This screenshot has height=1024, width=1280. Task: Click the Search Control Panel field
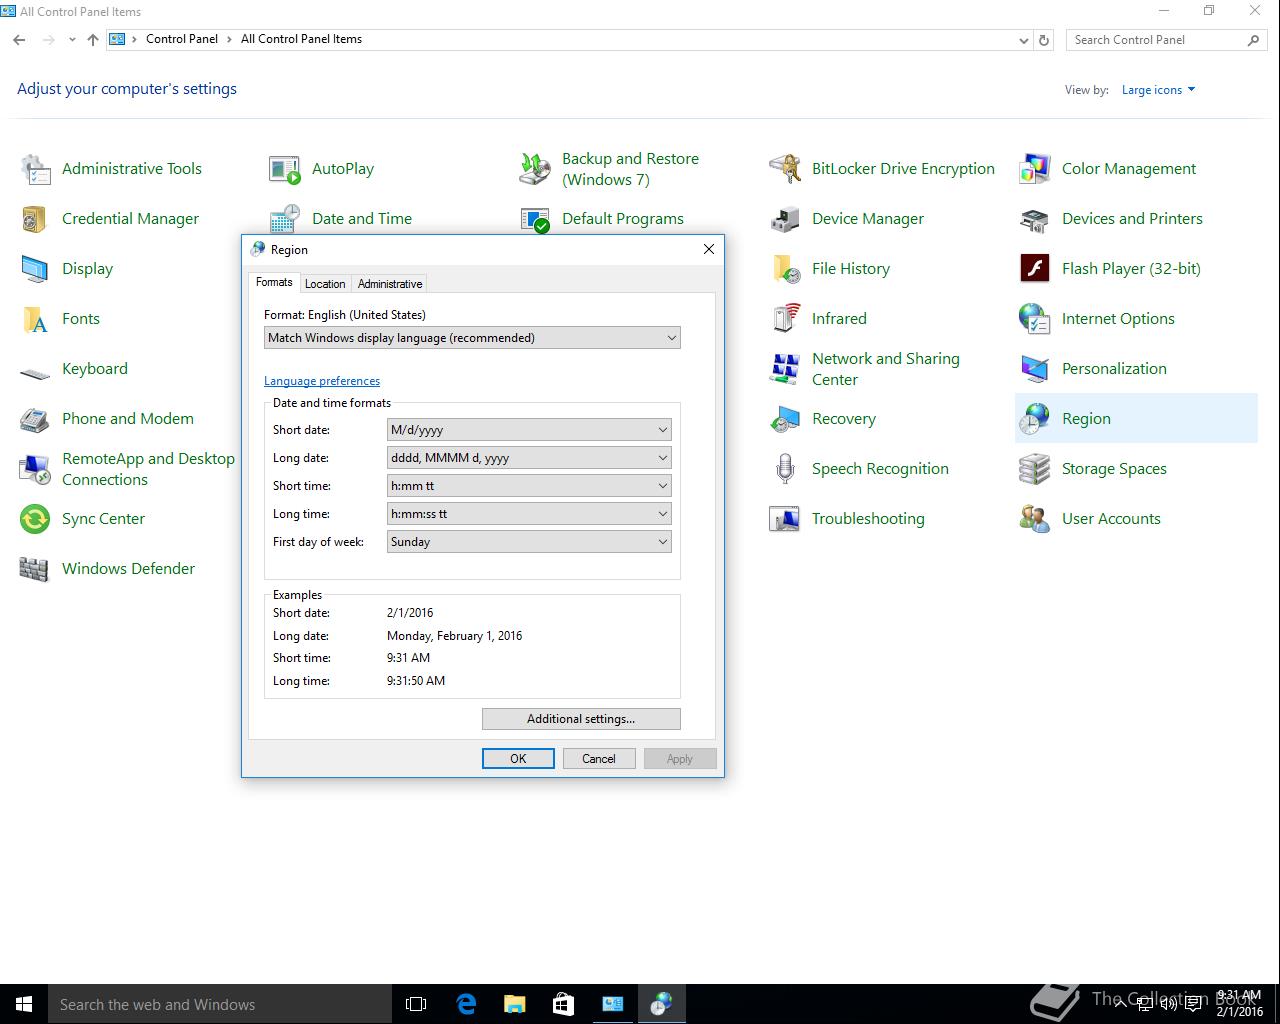1166,40
